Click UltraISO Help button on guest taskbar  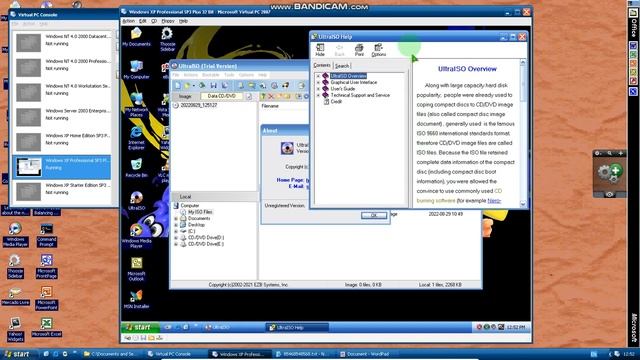[x=297, y=327]
